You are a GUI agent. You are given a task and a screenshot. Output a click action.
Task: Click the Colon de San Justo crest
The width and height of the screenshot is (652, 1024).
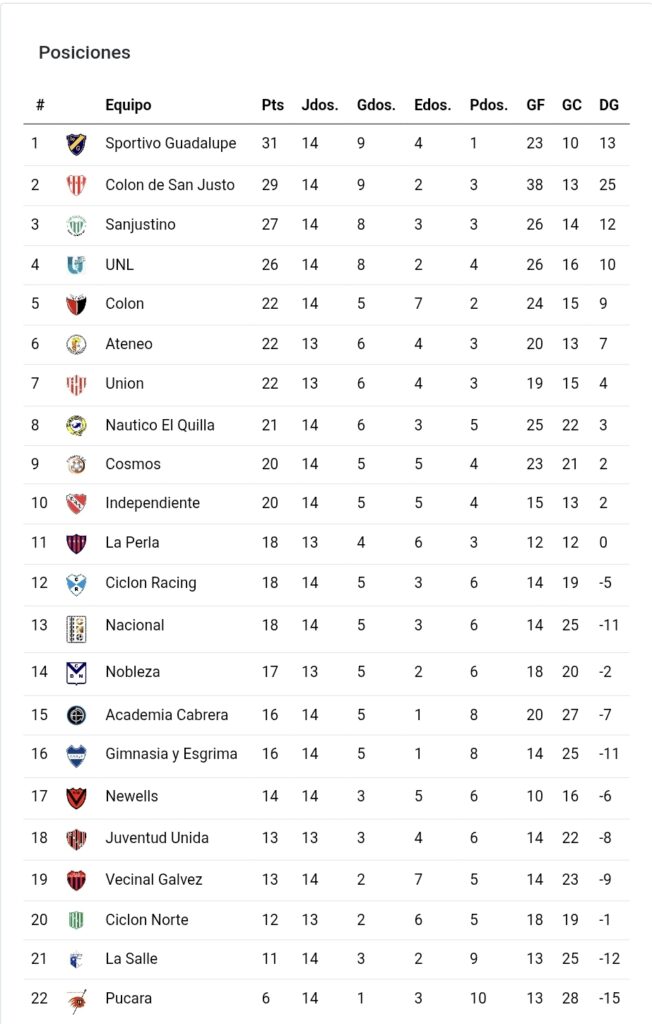click(76, 185)
